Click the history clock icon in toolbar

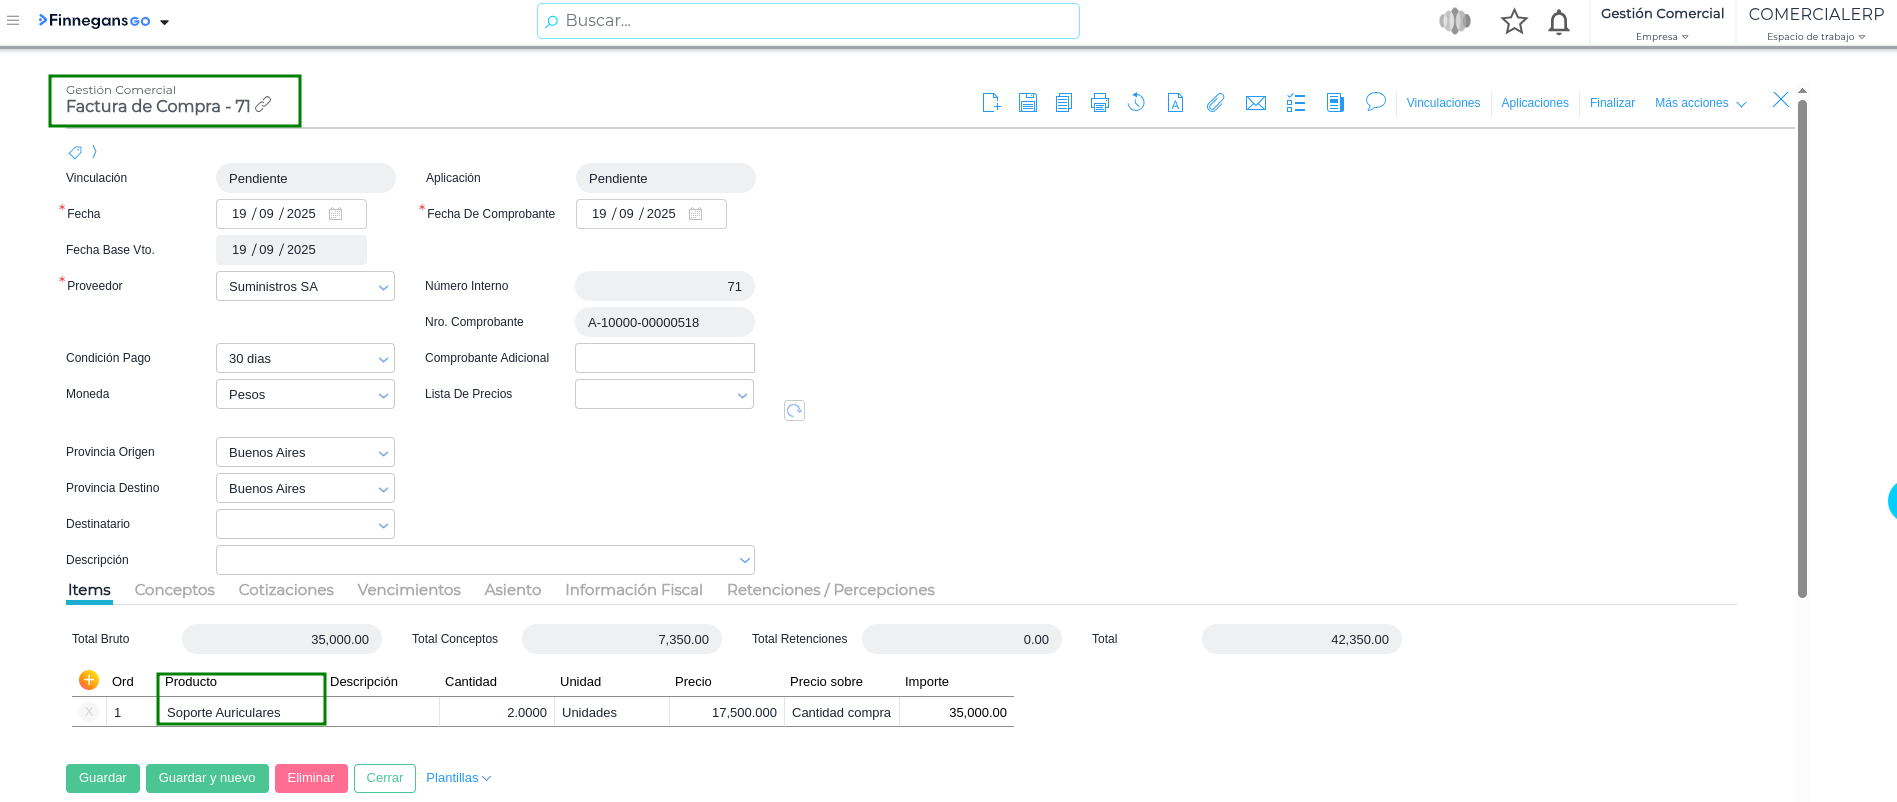[1136, 102]
